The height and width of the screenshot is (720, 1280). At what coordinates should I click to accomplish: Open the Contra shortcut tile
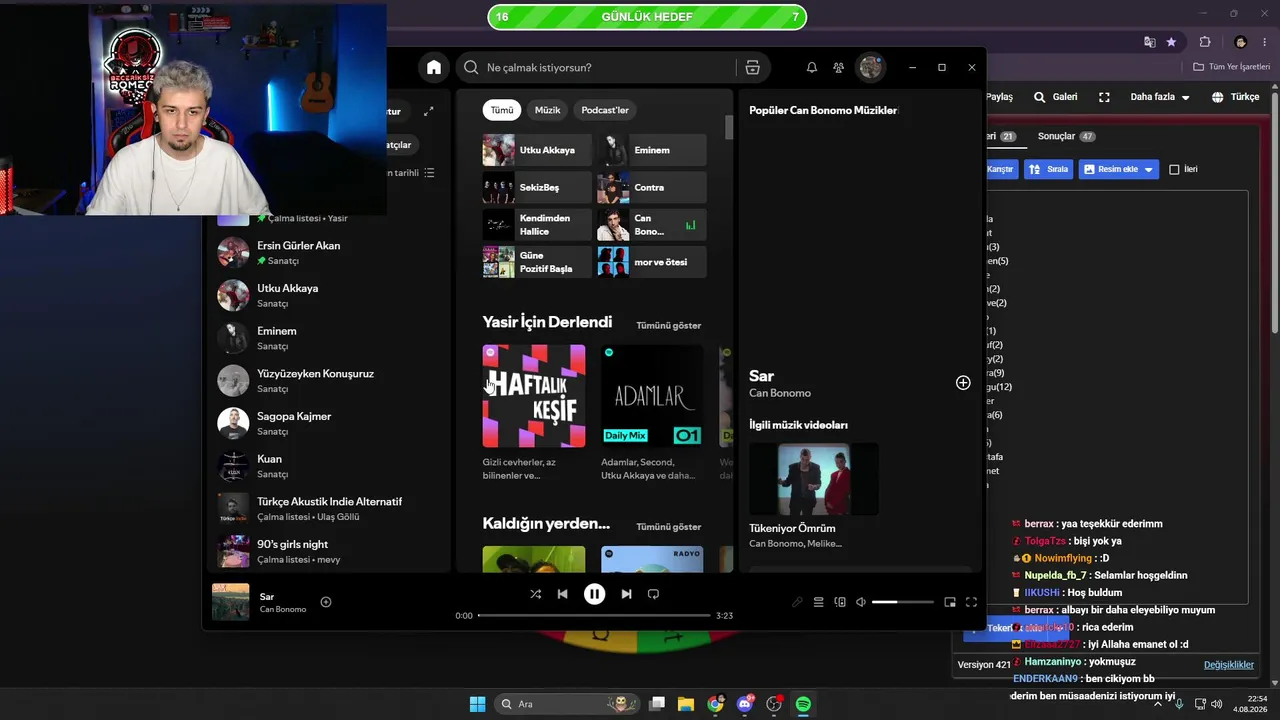652,187
